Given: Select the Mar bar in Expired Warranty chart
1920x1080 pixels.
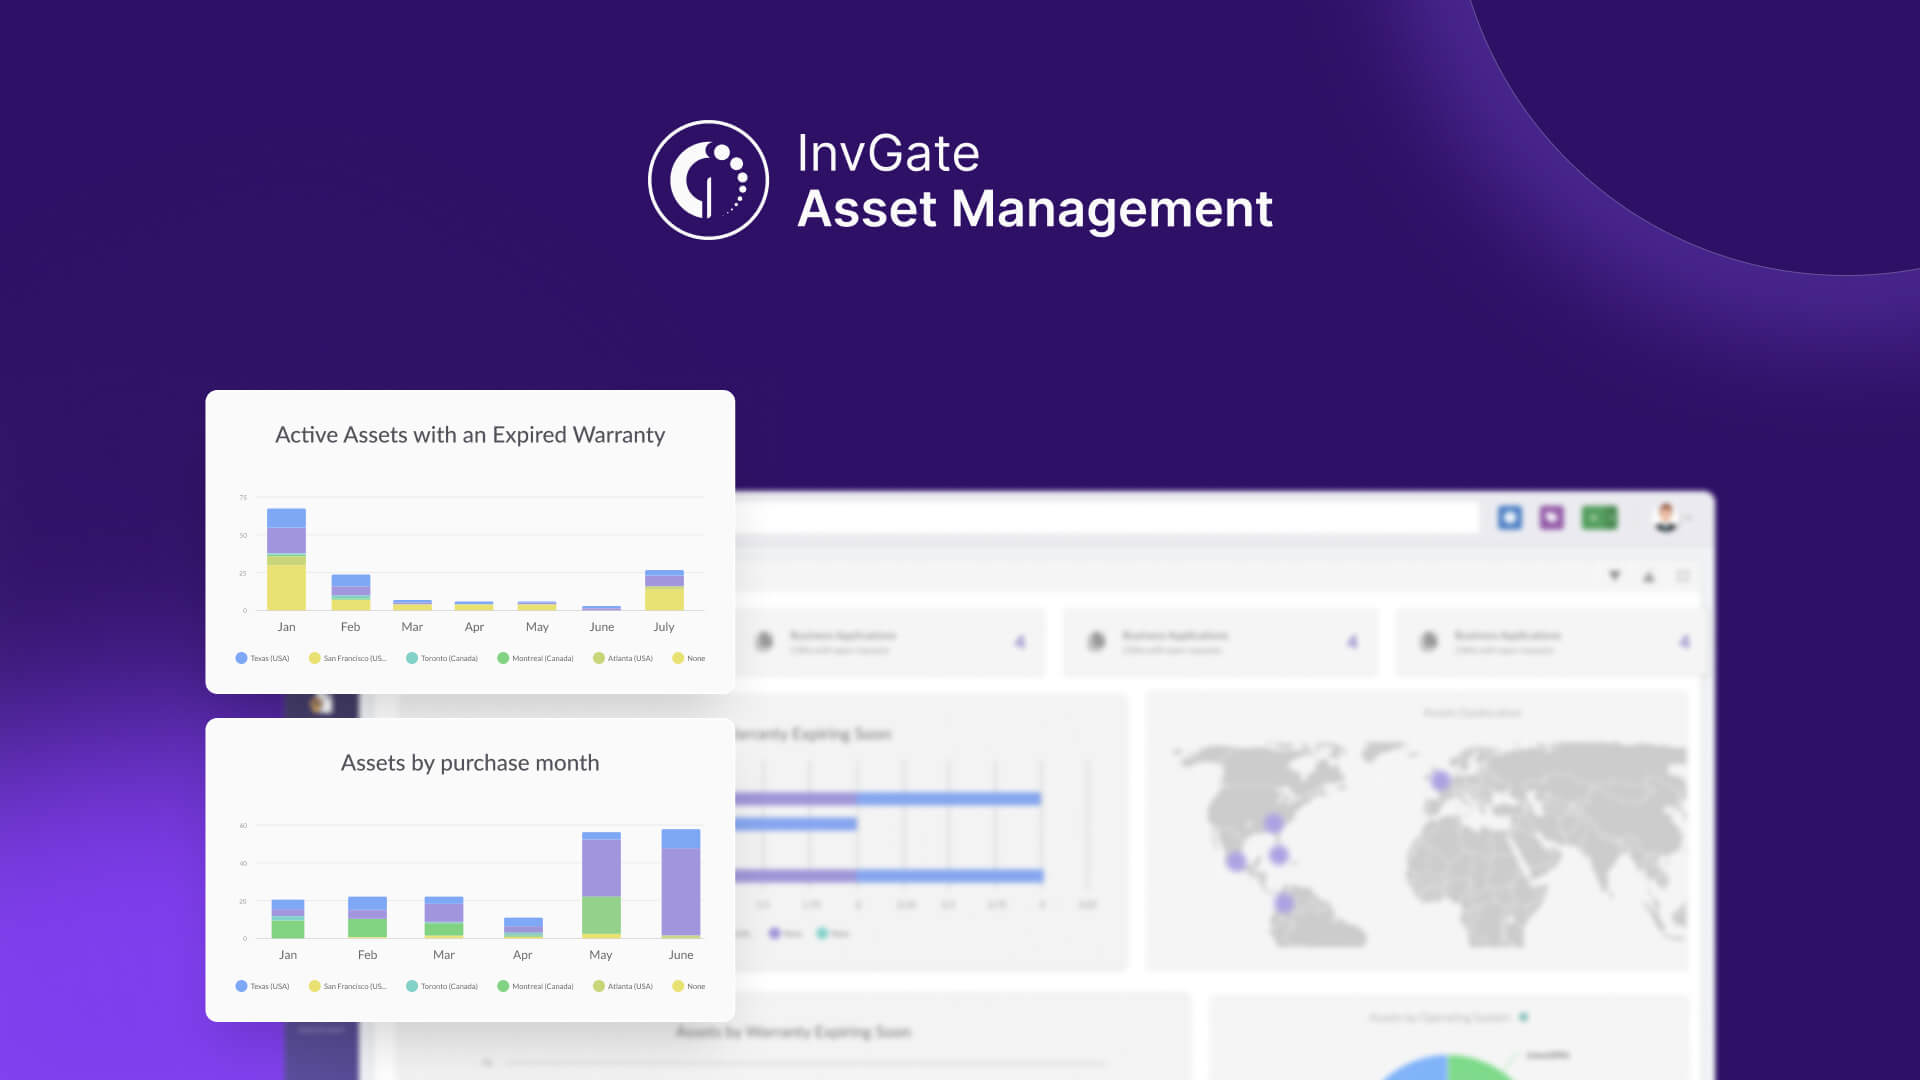Looking at the screenshot, I should point(412,605).
